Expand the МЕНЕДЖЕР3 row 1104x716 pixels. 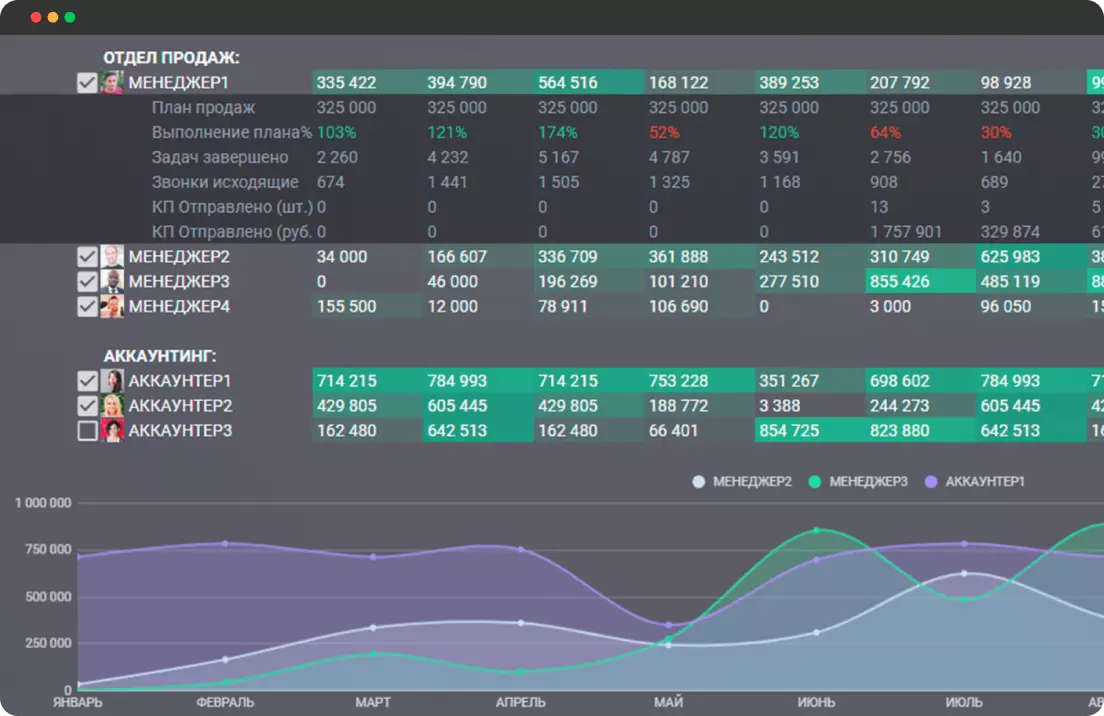click(179, 282)
